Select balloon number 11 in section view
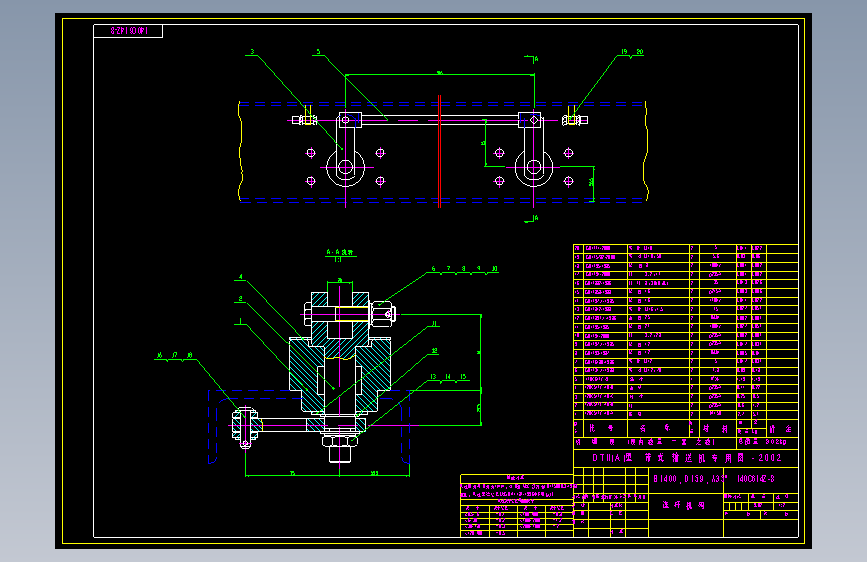Viewport: 867px width, 562px height. pyautogui.click(x=435, y=324)
